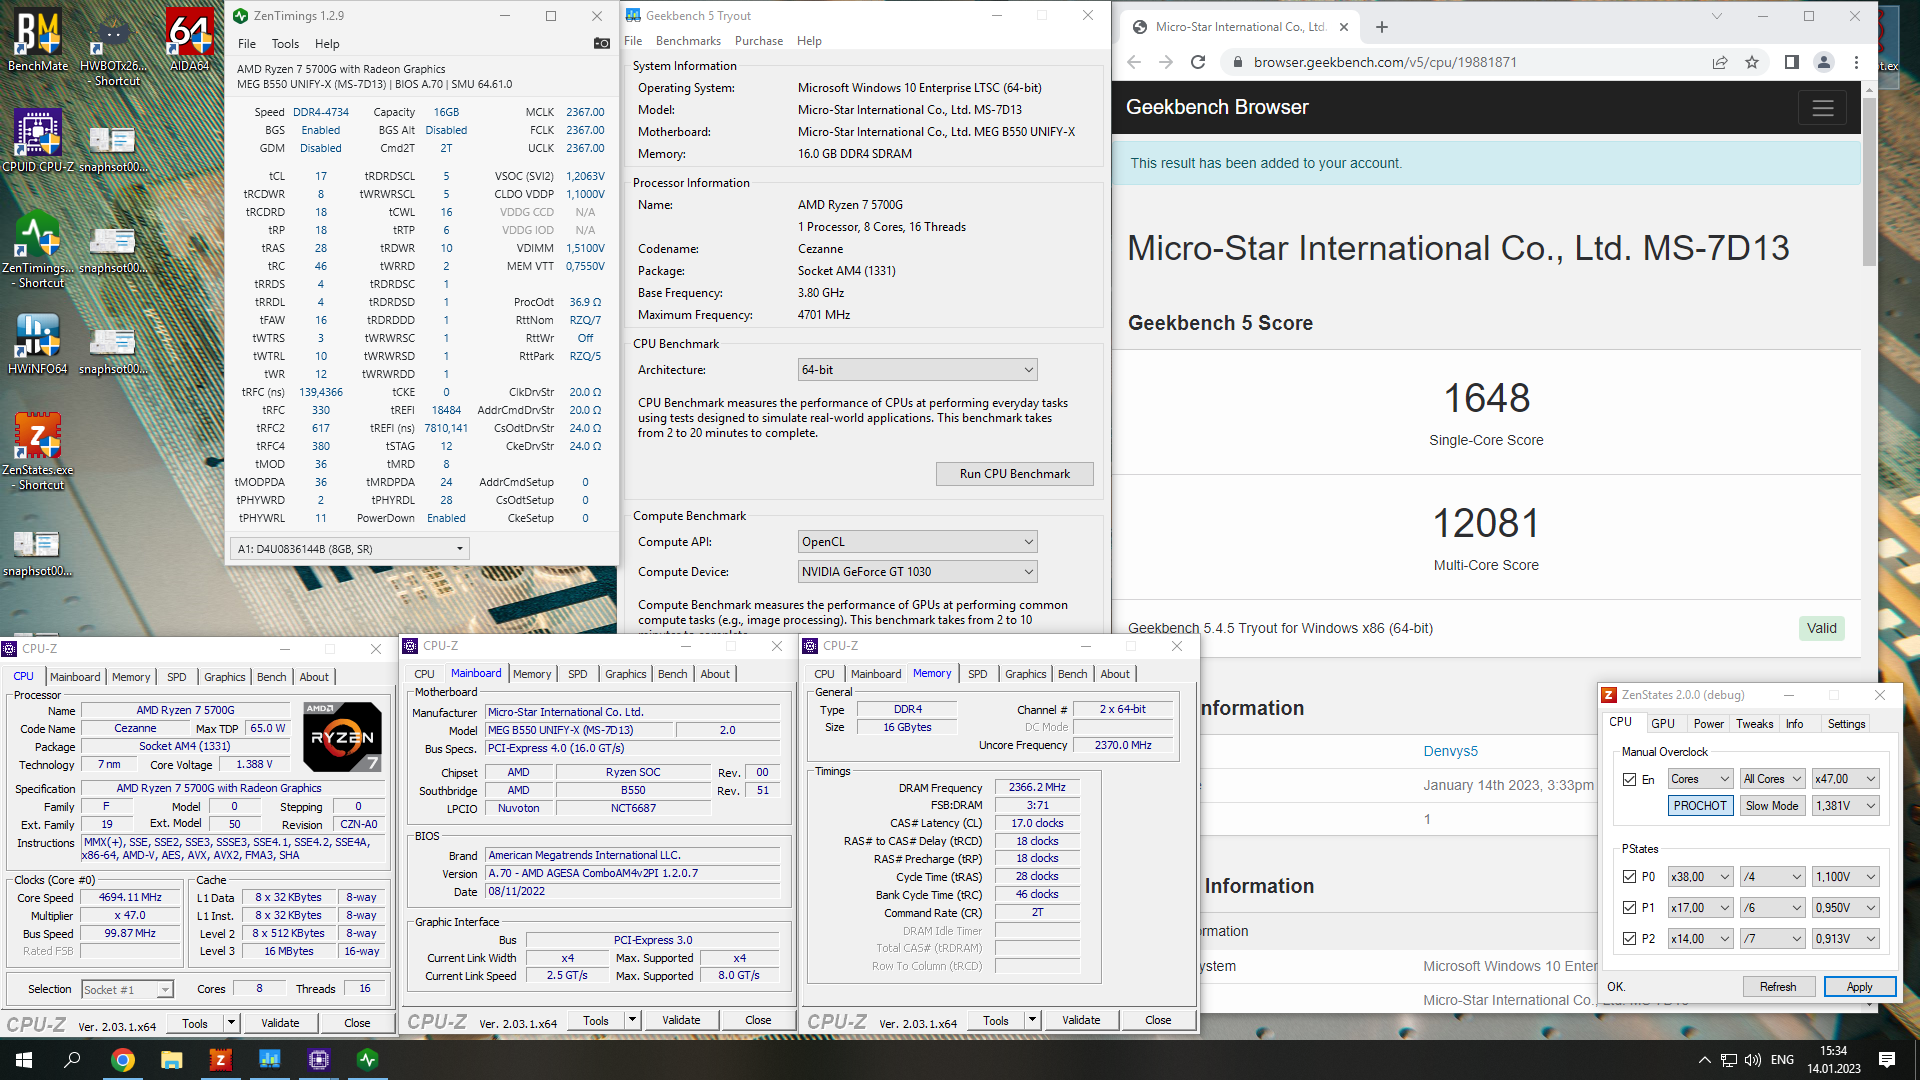Image resolution: width=1920 pixels, height=1080 pixels.
Task: Switch to the Info tab in ZenStates
Action: point(1795,724)
